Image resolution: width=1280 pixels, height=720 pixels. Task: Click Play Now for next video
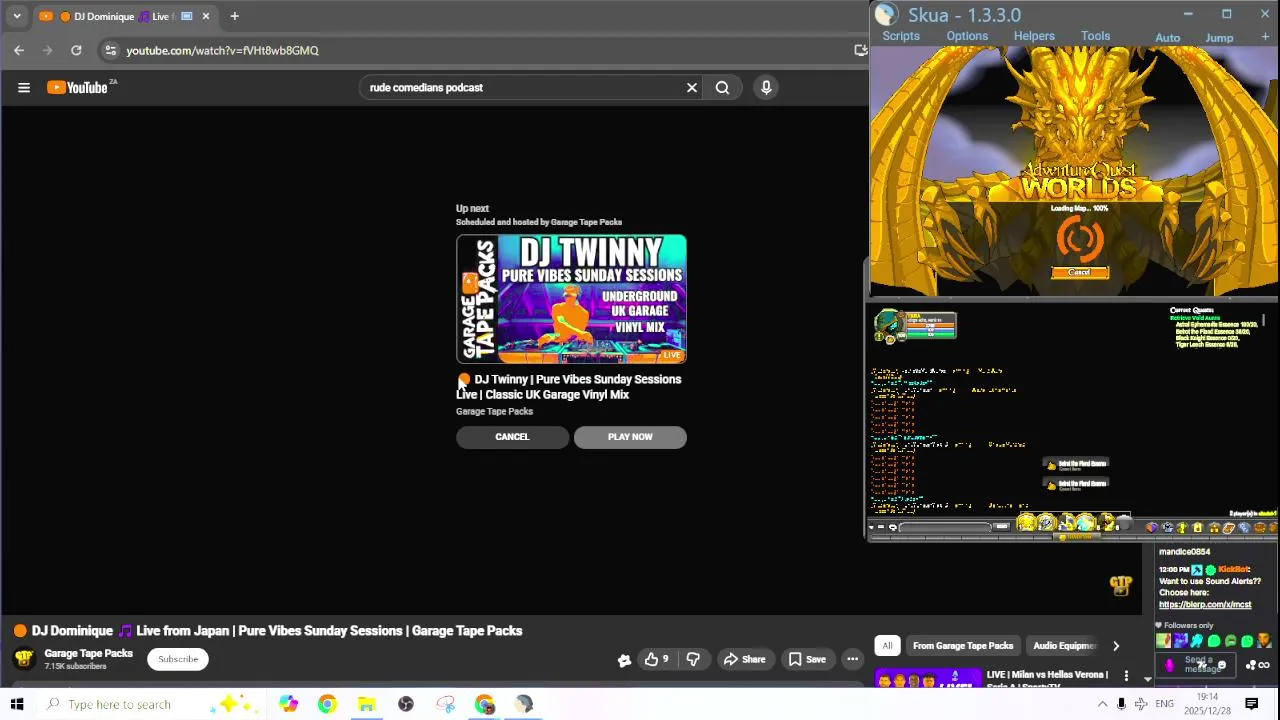630,437
